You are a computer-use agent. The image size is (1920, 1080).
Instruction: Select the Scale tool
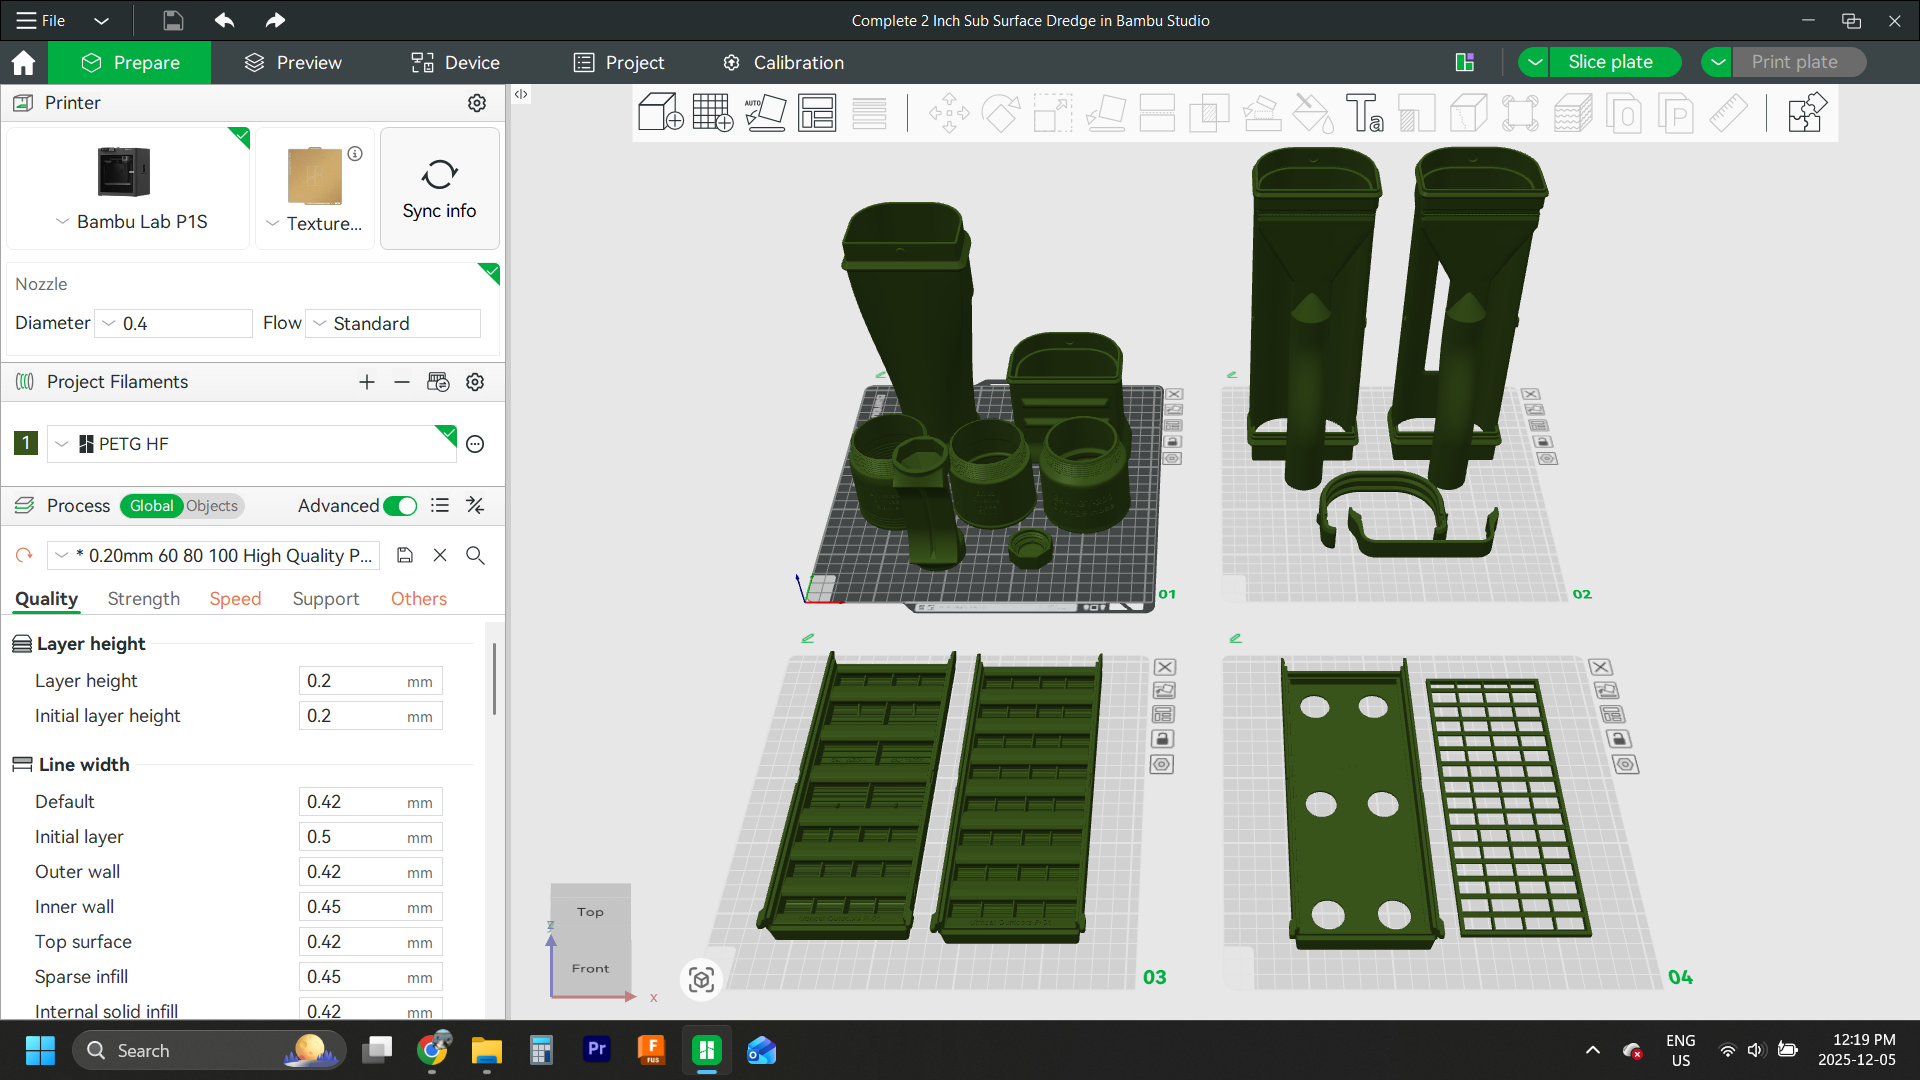[1052, 113]
